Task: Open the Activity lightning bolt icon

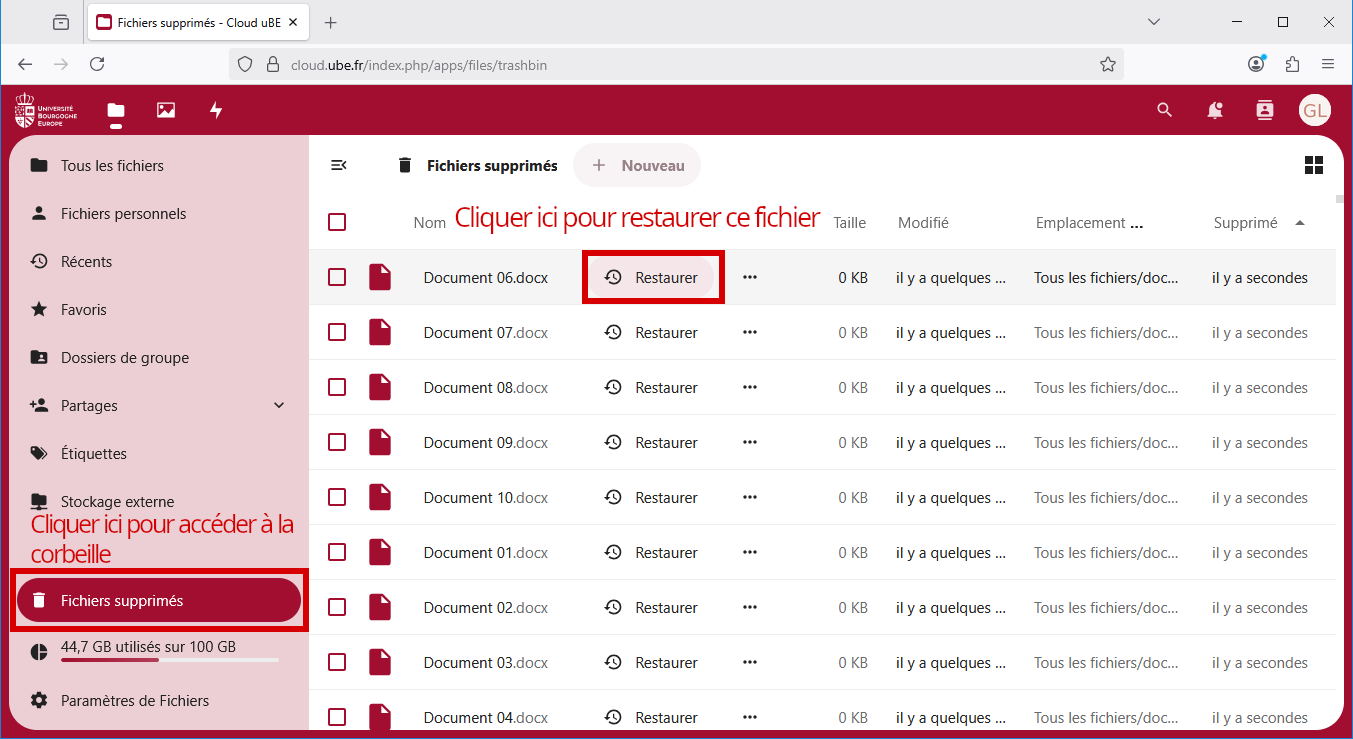Action: pos(216,111)
